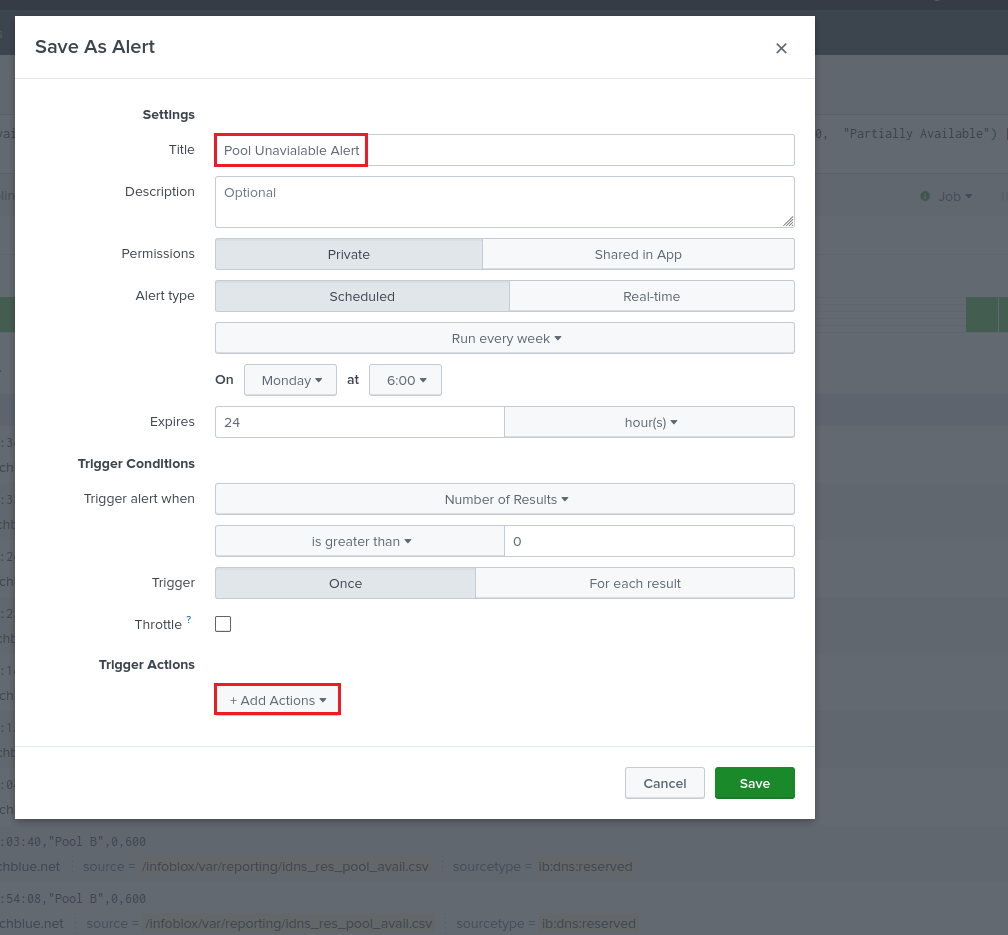The image size is (1008, 935).
Task: Open the Run every week dropdown
Action: (505, 338)
